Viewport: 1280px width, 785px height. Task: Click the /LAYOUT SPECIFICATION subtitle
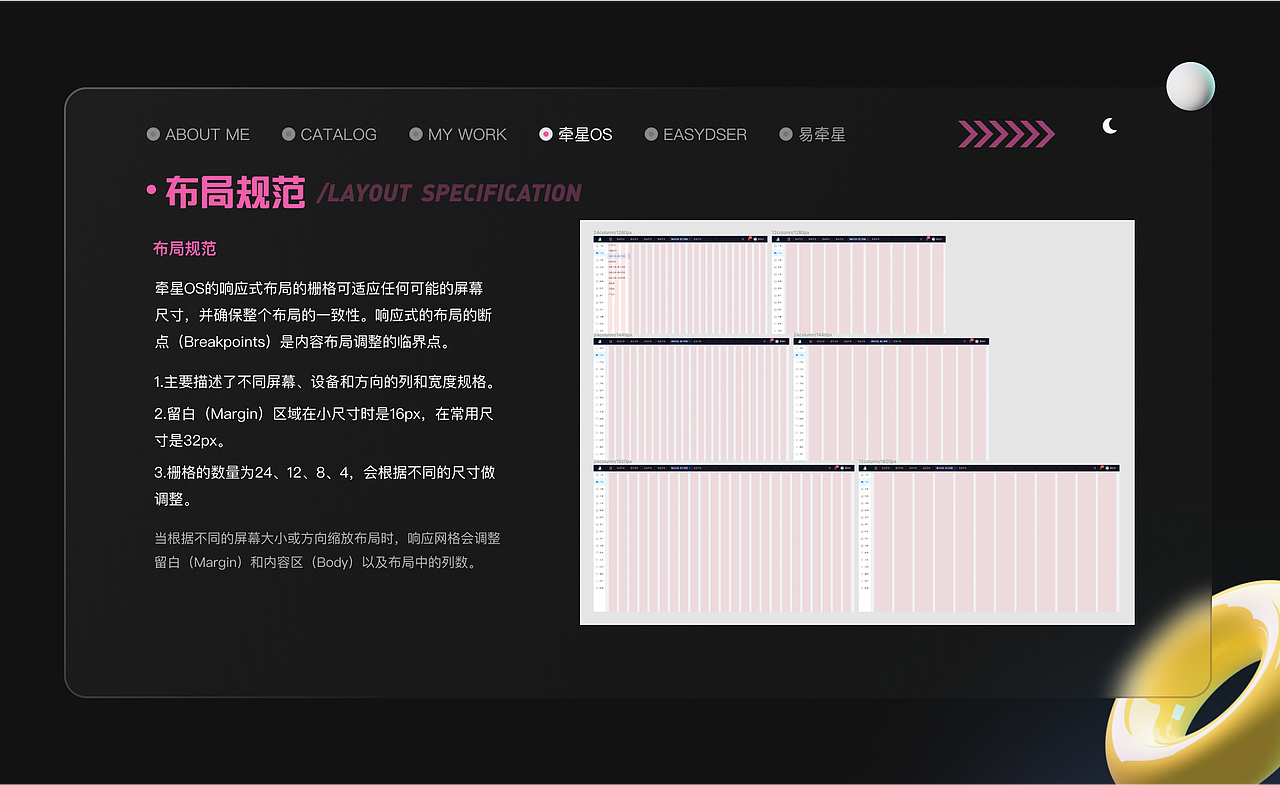pos(449,193)
